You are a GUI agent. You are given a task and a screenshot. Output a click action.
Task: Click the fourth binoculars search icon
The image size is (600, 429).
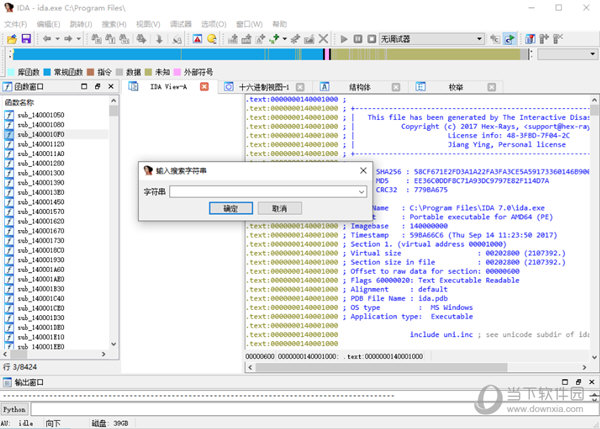pyautogui.click(x=141, y=39)
